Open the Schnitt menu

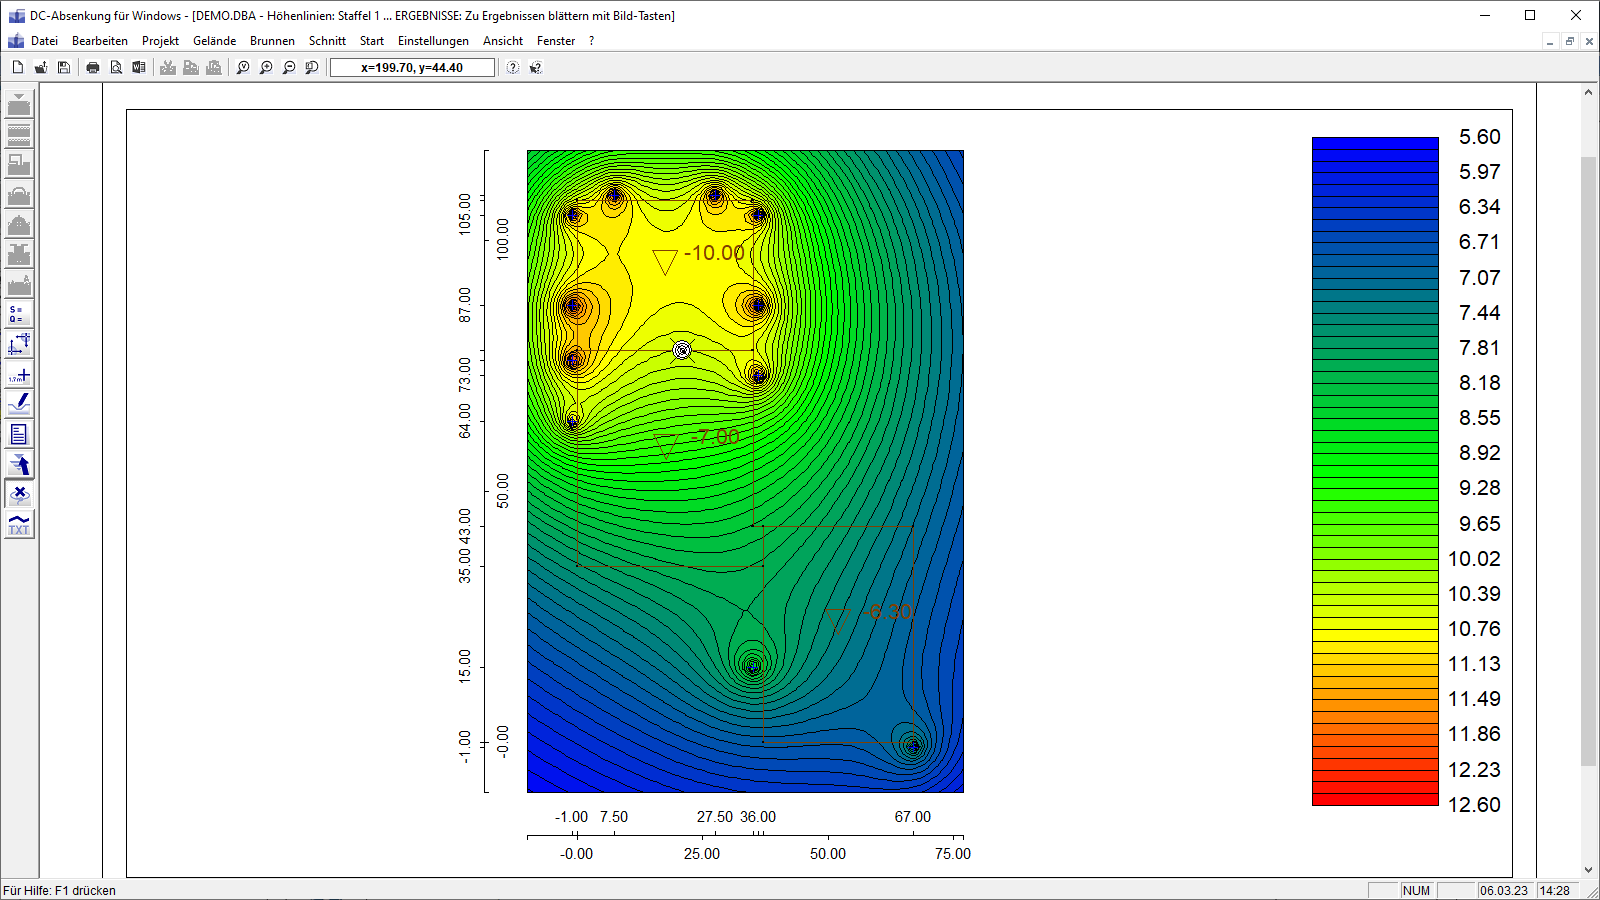click(x=327, y=41)
